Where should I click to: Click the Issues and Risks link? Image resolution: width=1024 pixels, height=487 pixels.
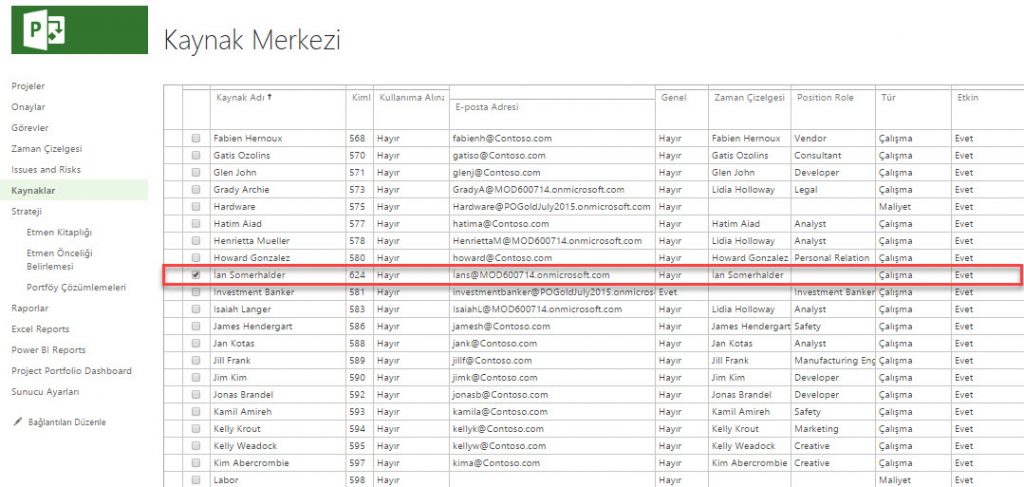click(x=46, y=170)
